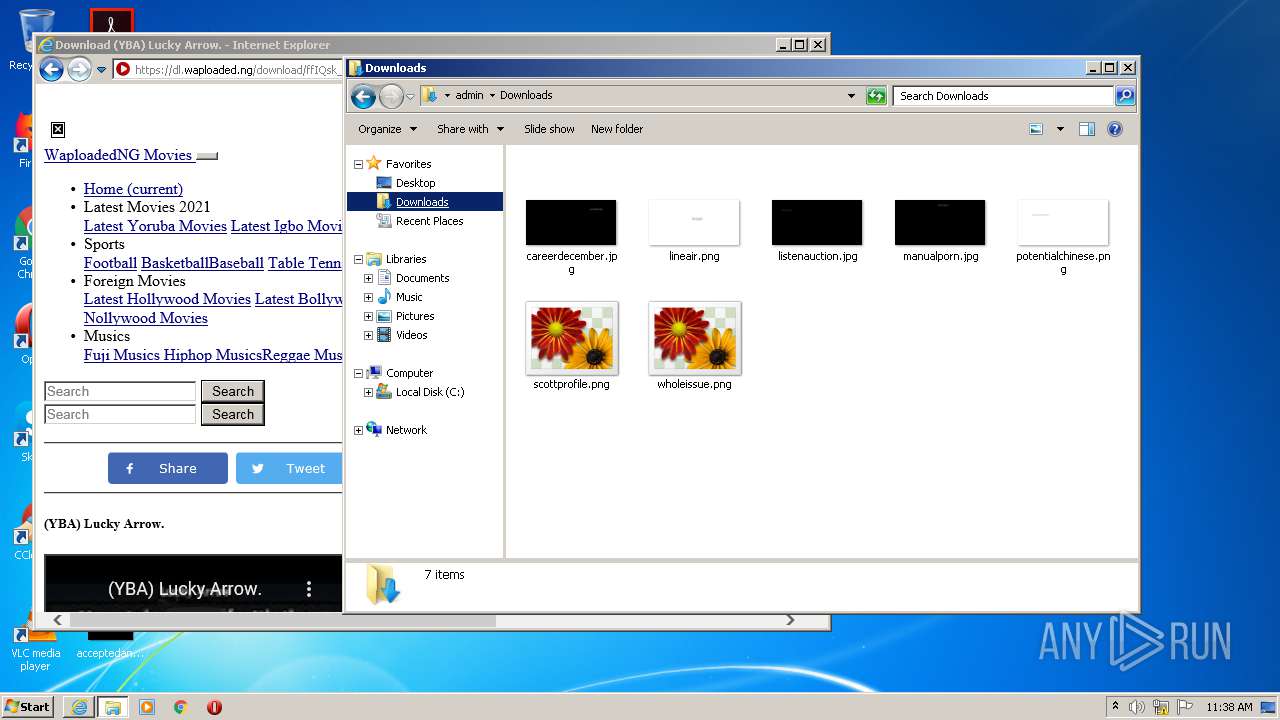This screenshot has height=720, width=1280.
Task: Expand the Pictures library node
Action: coord(368,316)
